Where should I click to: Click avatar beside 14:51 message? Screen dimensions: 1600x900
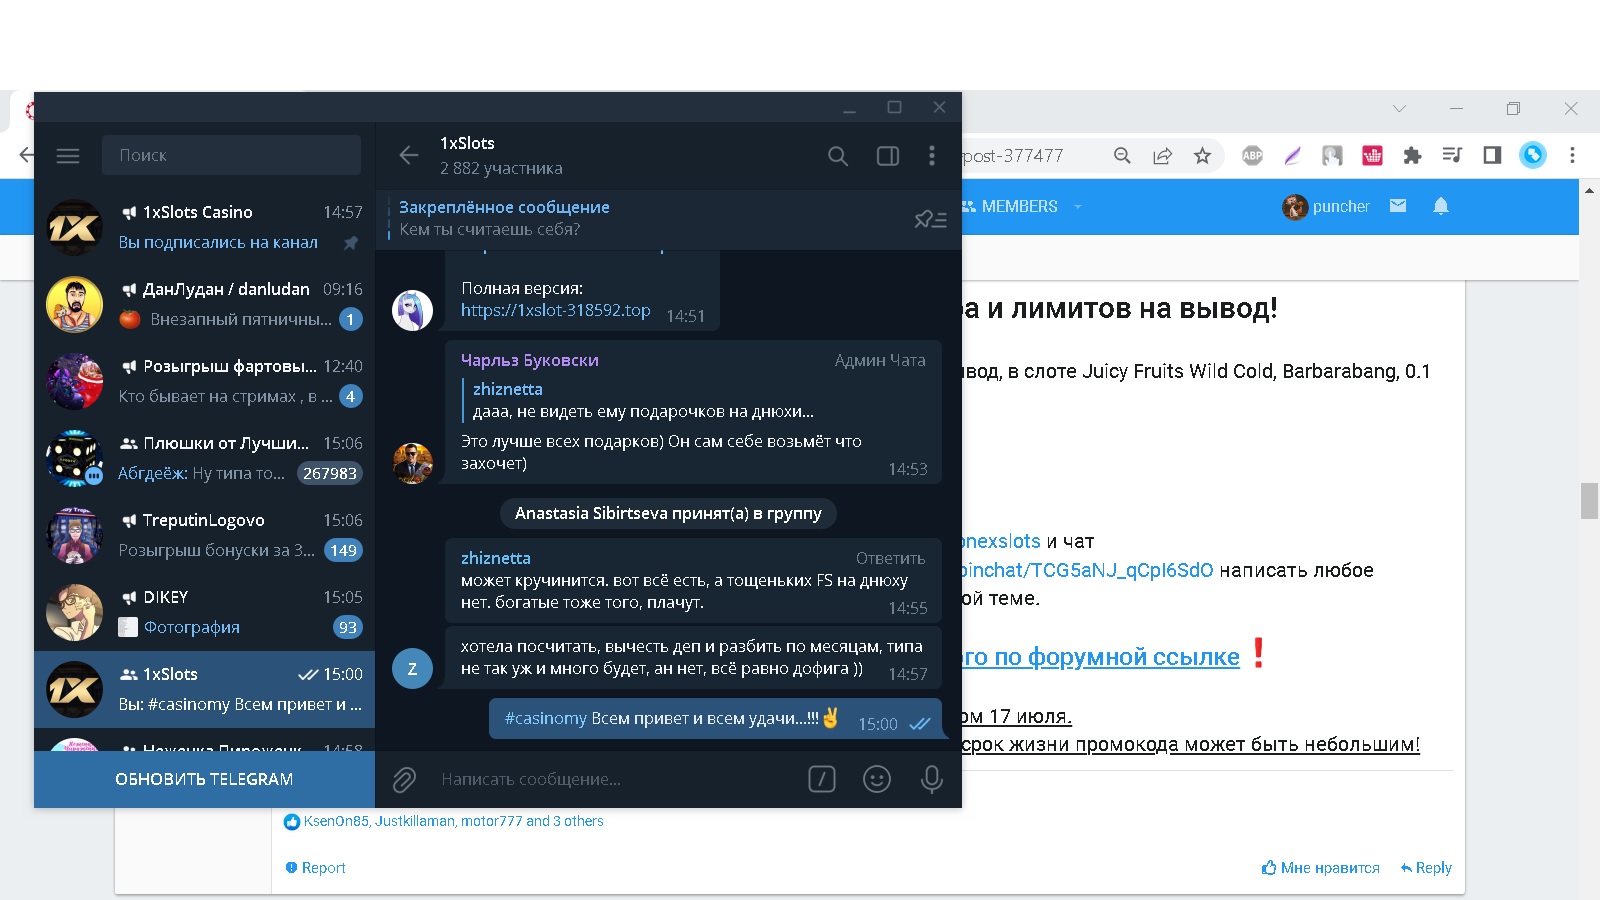[412, 310]
